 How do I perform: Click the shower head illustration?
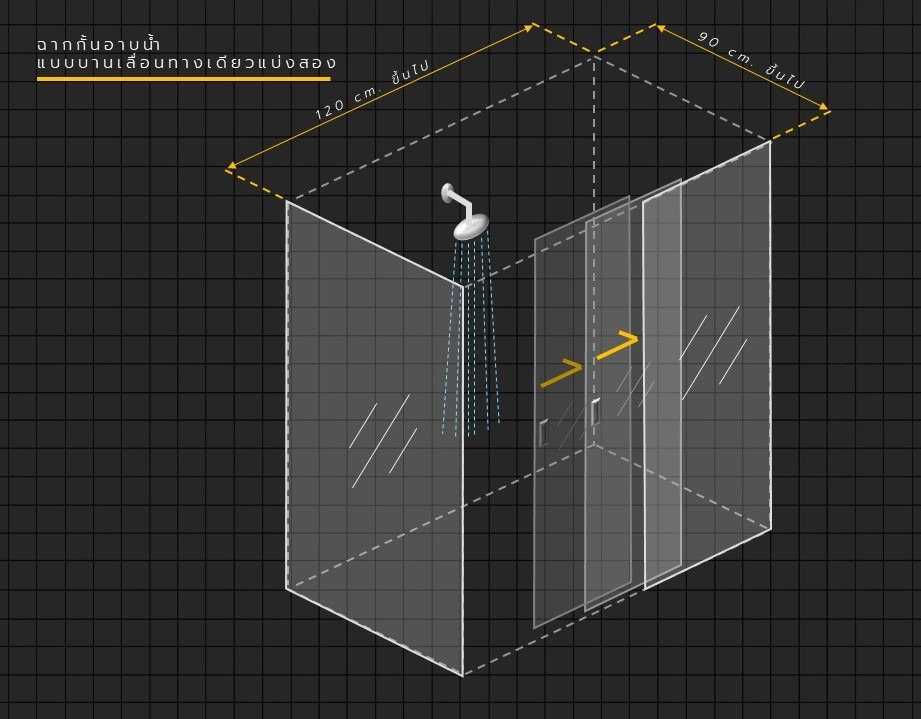(x=465, y=211)
